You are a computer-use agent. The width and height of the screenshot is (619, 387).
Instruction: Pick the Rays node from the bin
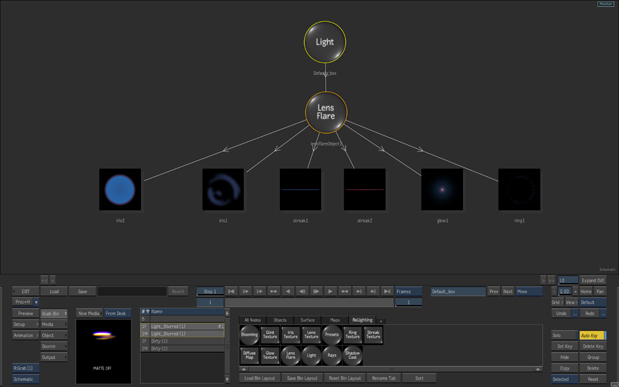coord(332,355)
